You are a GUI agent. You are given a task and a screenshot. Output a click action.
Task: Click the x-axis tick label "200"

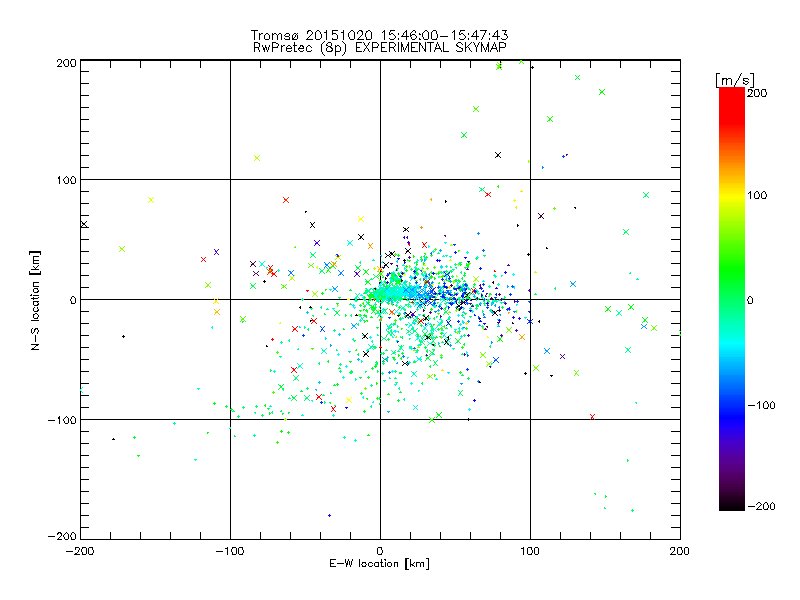[x=680, y=551]
